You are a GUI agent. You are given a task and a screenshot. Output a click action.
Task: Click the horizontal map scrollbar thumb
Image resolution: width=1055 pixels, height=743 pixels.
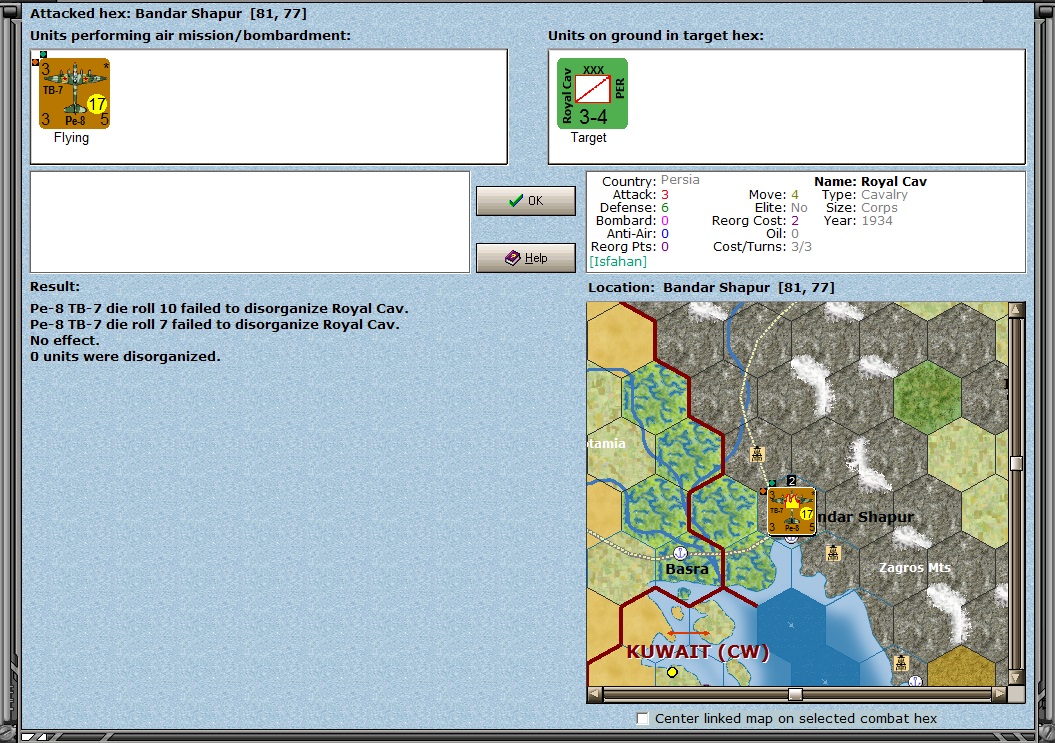[x=795, y=694]
